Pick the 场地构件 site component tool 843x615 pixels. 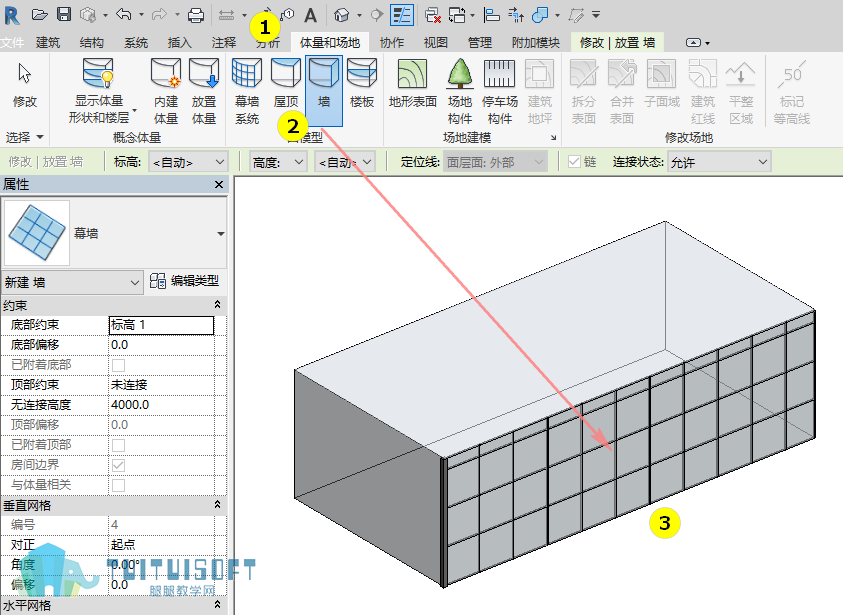[460, 91]
